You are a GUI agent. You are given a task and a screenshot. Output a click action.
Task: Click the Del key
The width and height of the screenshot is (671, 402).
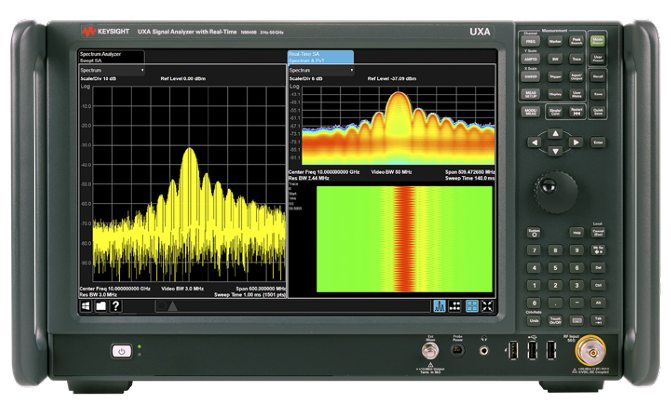[598, 268]
